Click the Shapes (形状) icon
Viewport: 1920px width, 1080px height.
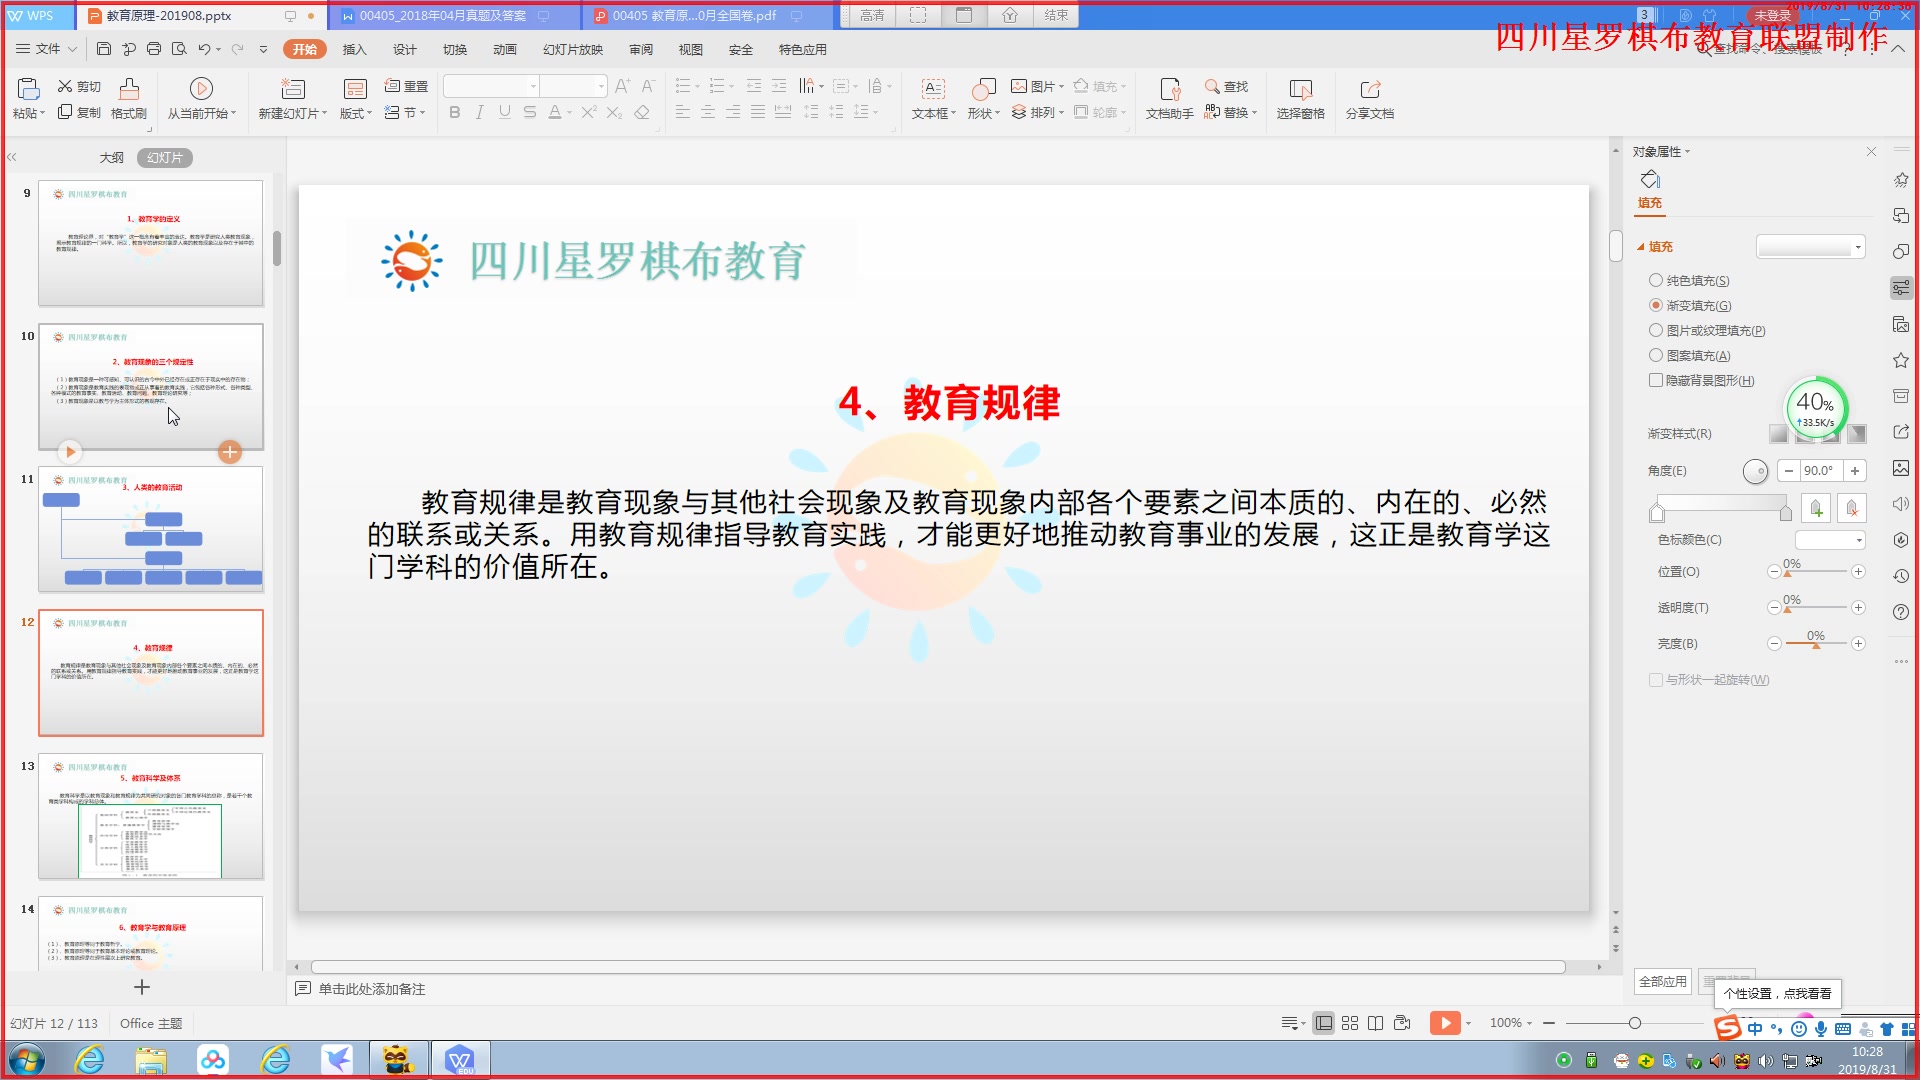click(x=984, y=89)
